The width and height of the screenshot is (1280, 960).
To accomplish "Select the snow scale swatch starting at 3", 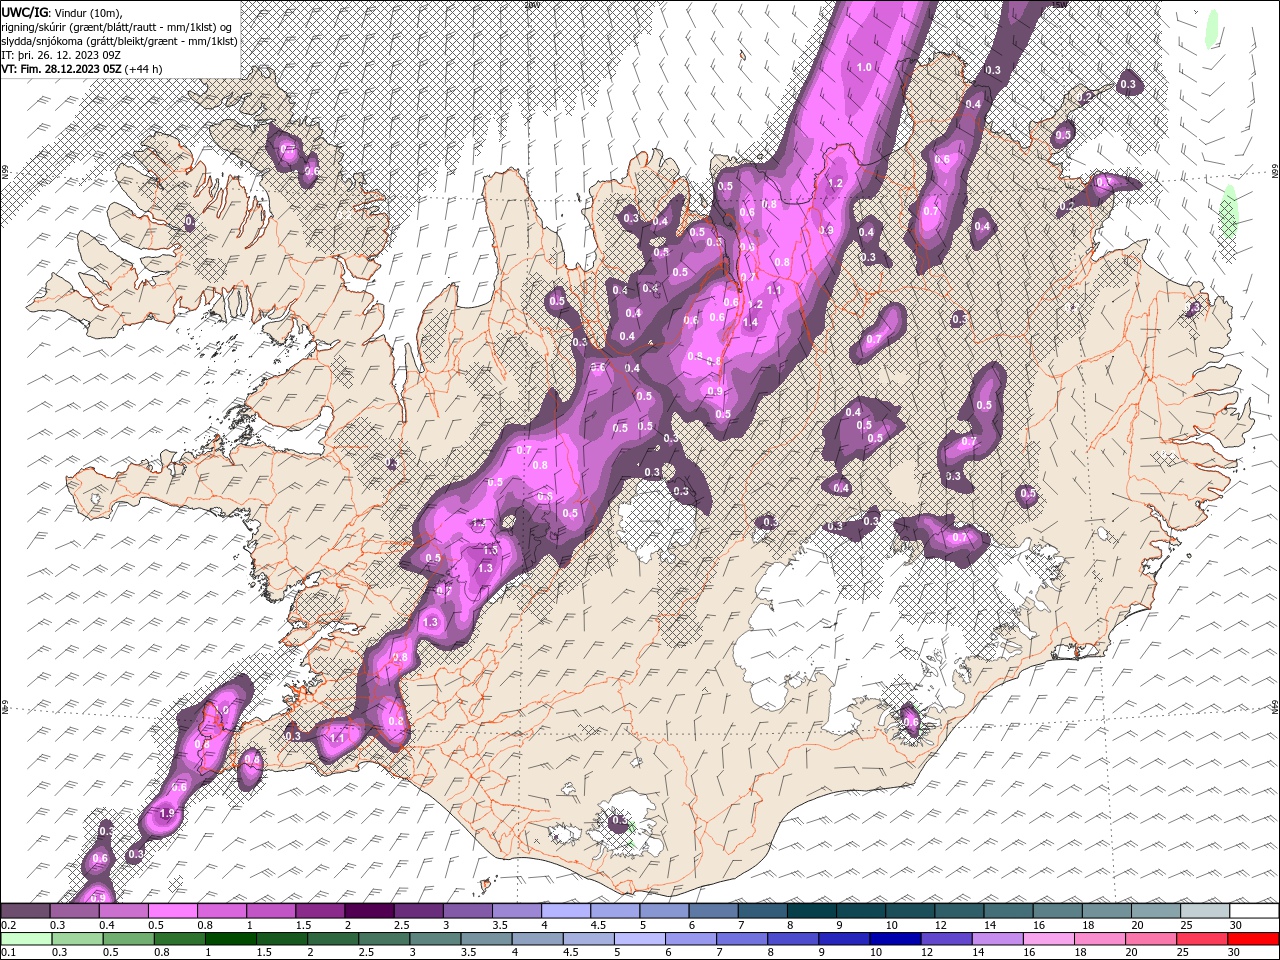I will click(466, 911).
